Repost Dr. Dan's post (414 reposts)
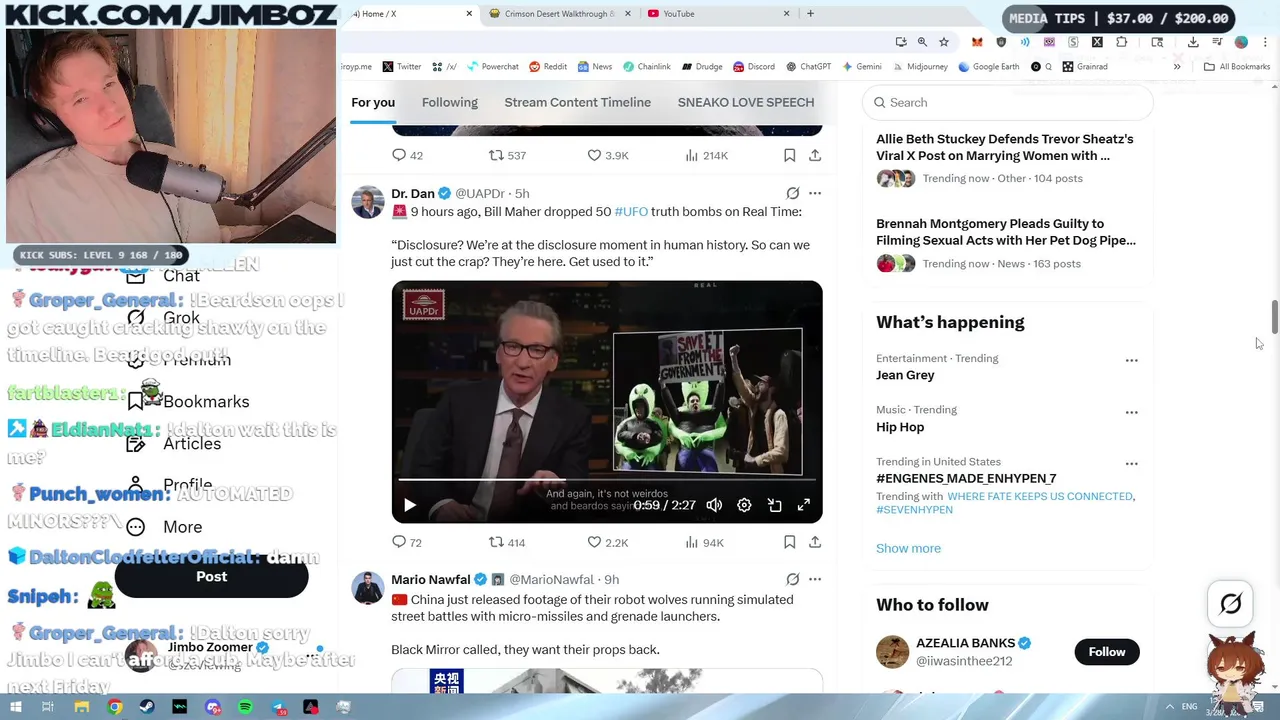The height and width of the screenshot is (720, 1280). [x=506, y=542]
